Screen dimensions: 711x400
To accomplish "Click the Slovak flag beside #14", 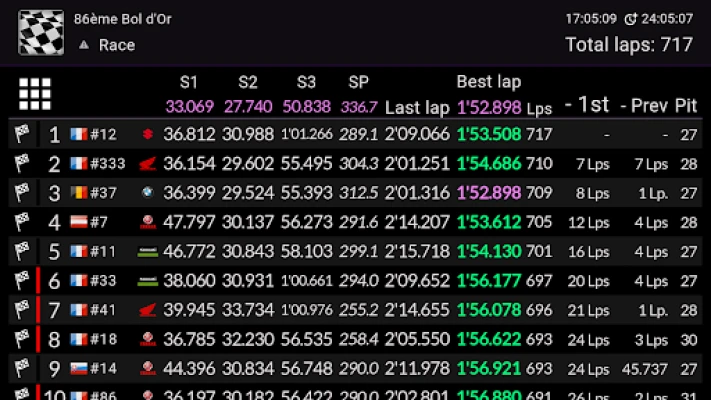I will (x=79, y=368).
